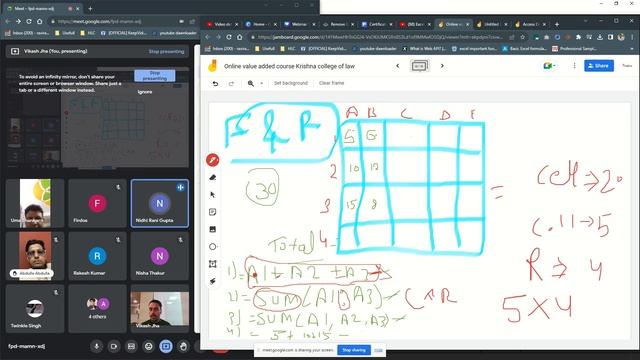This screenshot has height=360, width=640.
Task: Open the Basic Excel formulas bookmark
Action: [x=524, y=49]
